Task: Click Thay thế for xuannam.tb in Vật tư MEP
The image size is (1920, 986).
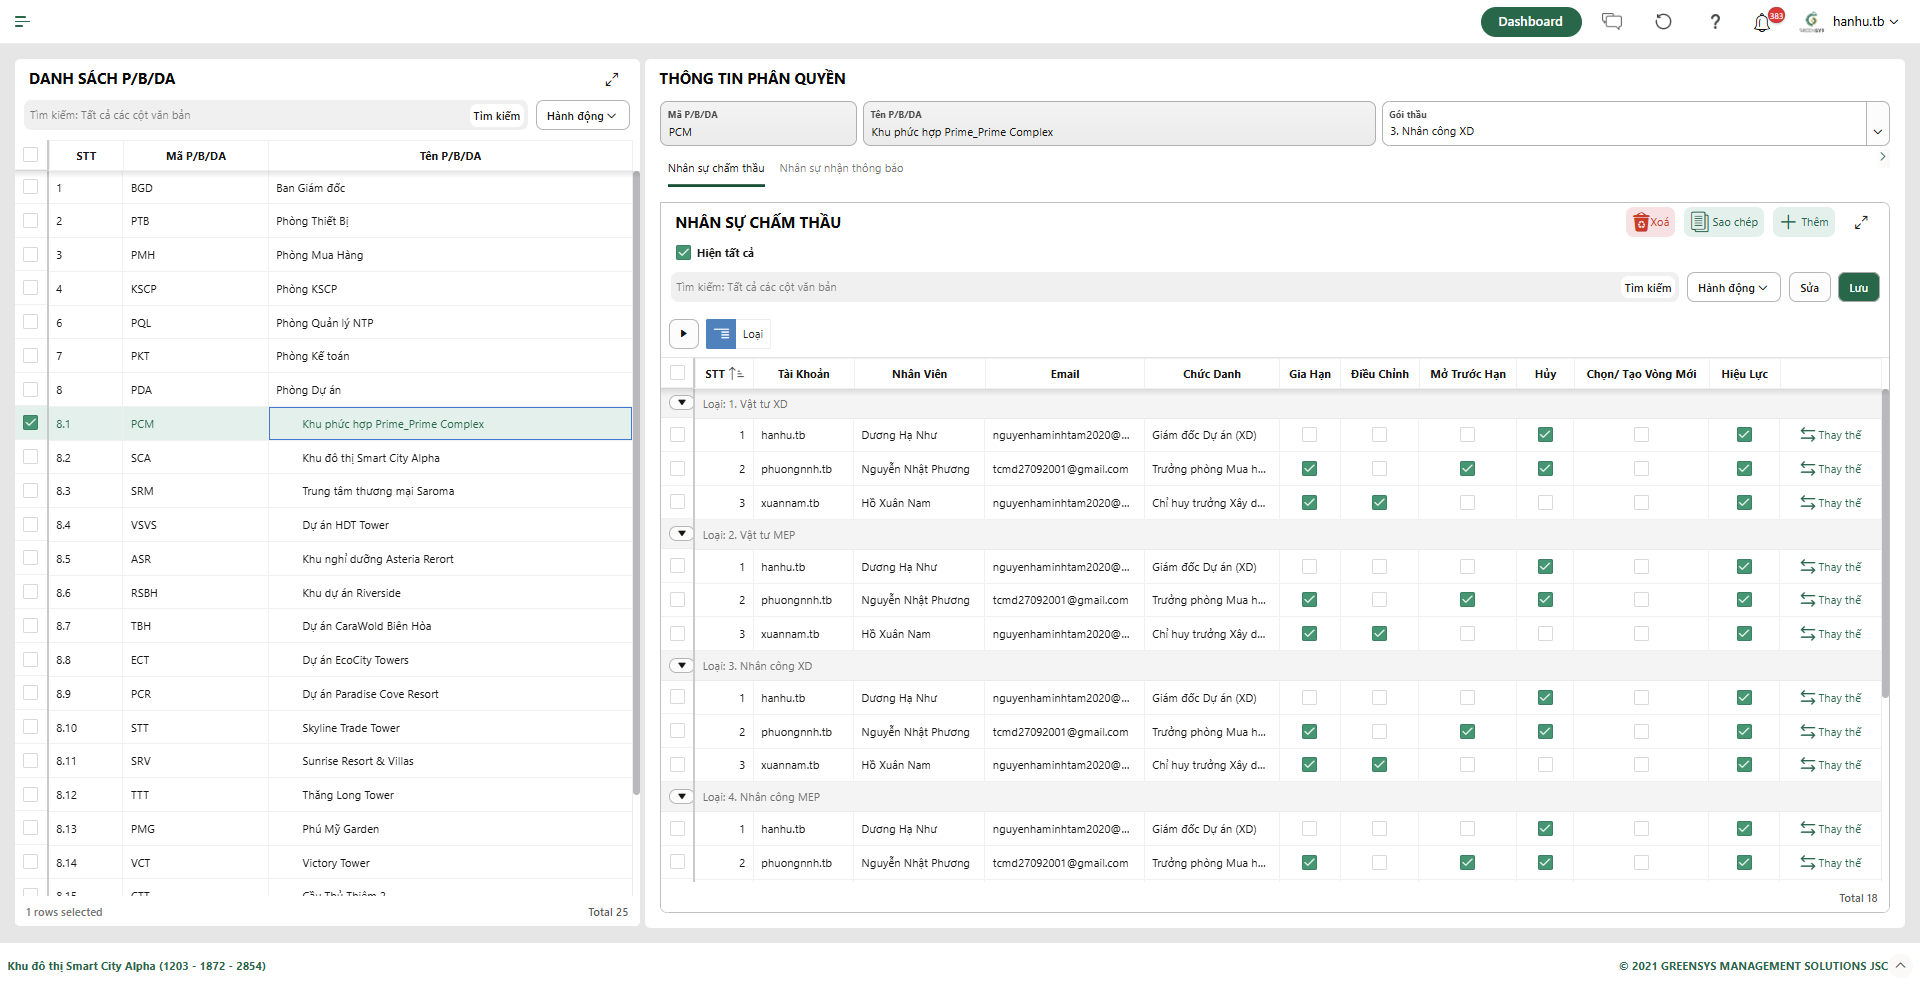Action: click(x=1831, y=634)
